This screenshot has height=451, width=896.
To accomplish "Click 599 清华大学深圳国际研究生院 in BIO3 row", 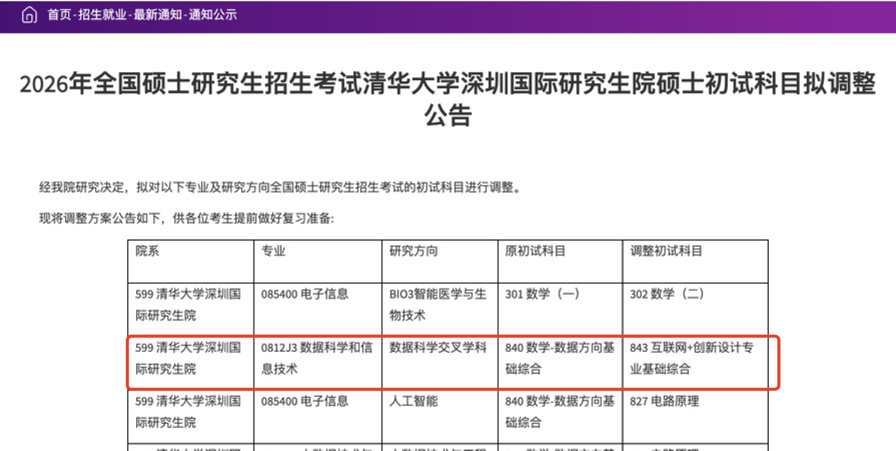I will pos(190,309).
